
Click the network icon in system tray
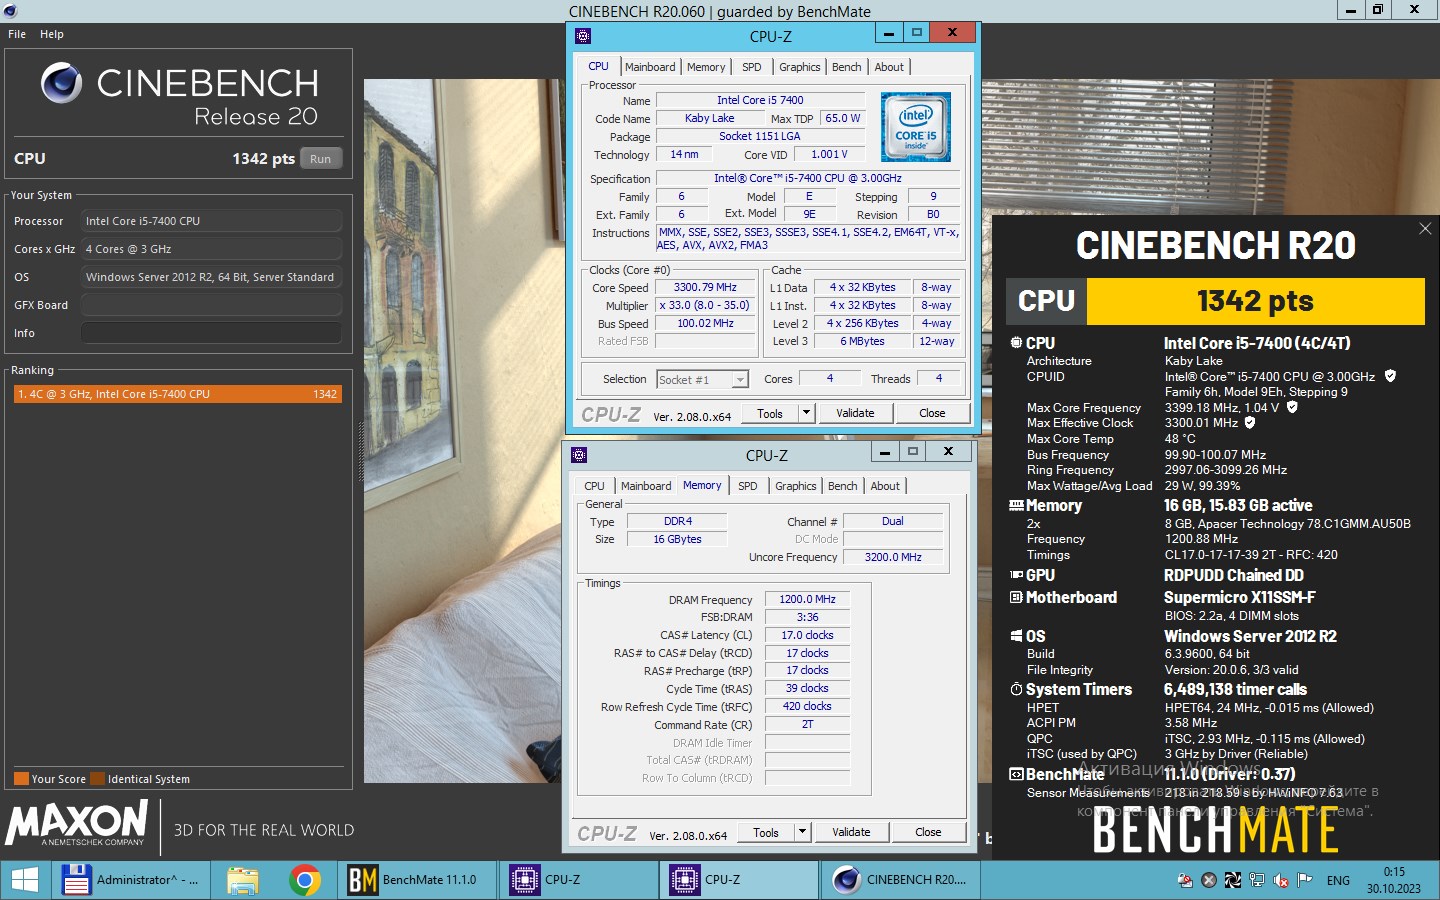point(1257,881)
